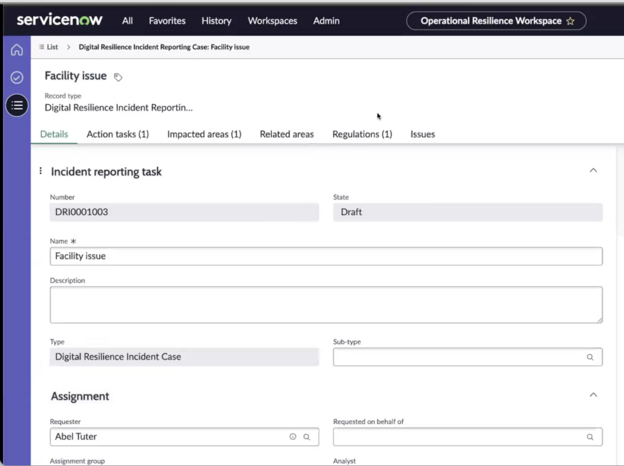The height and width of the screenshot is (466, 624).
Task: Switch to the Action tasks (1) tab
Action: pos(118,134)
